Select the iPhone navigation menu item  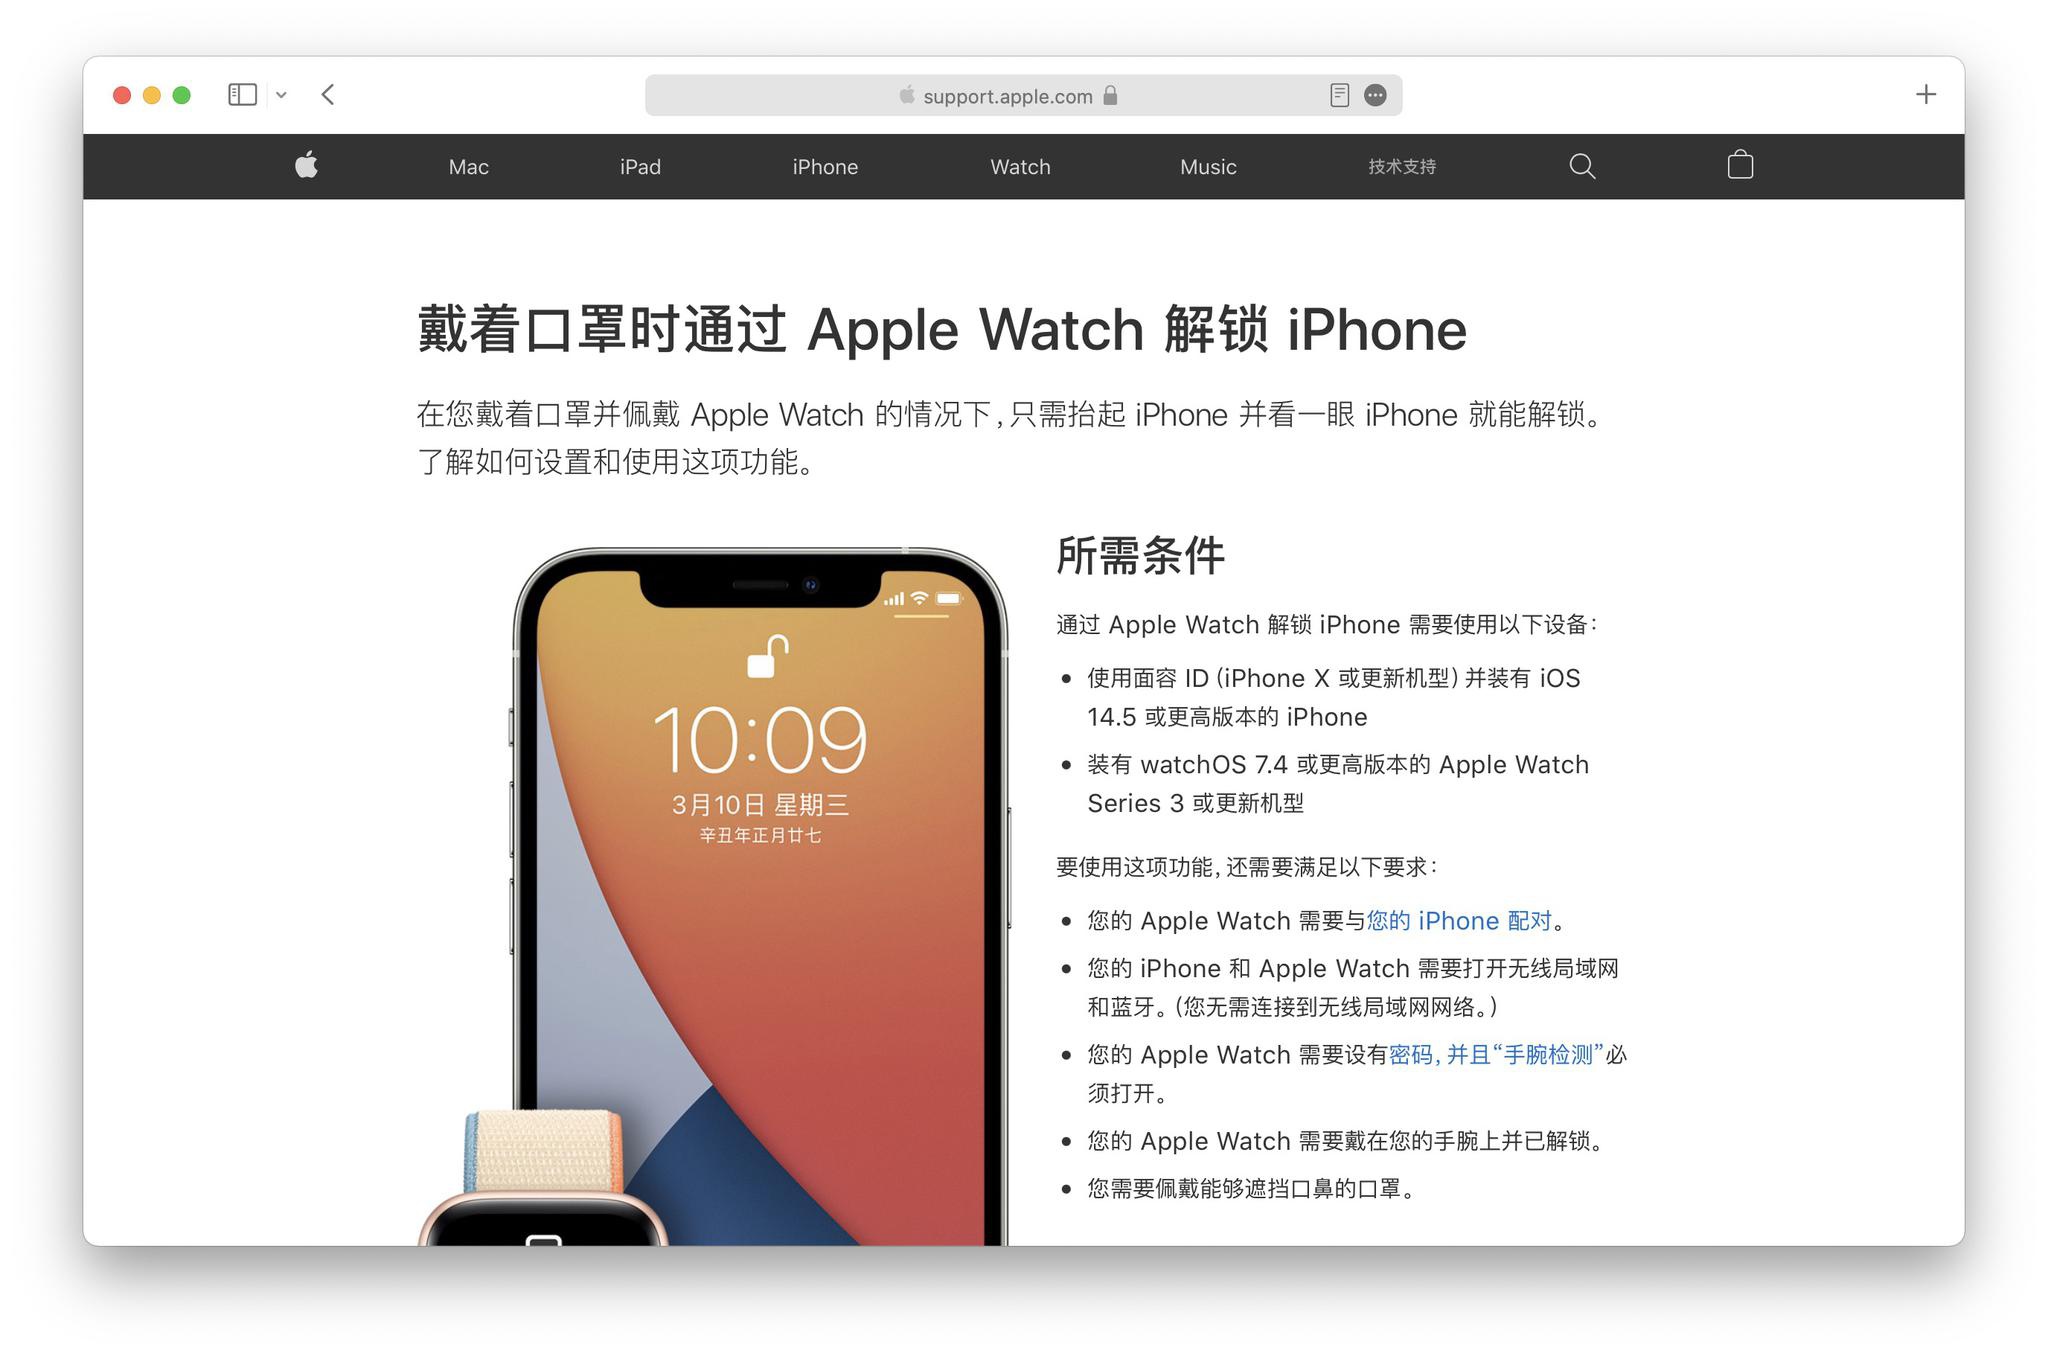pyautogui.click(x=827, y=165)
